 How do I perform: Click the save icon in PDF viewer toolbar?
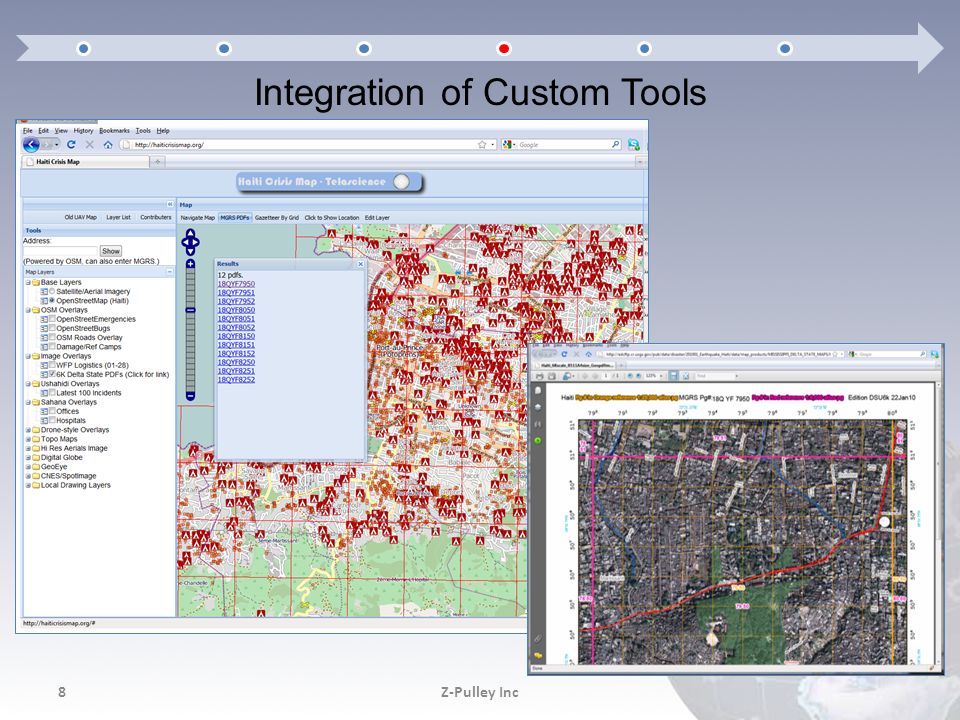tap(552, 376)
